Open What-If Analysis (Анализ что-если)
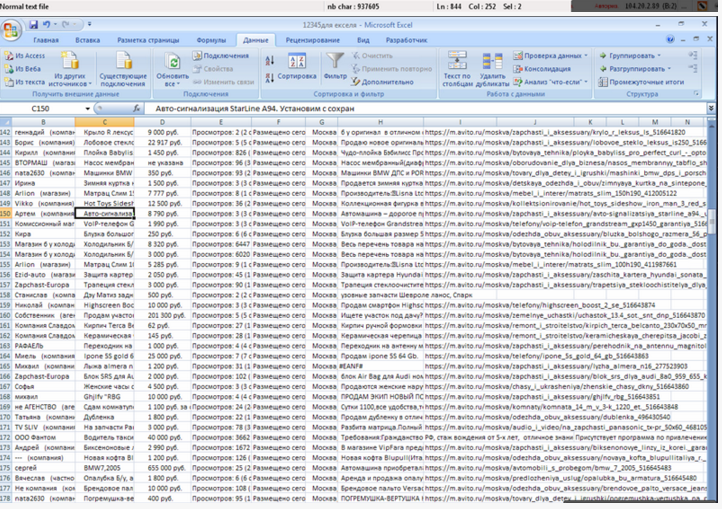The height and width of the screenshot is (509, 722). 550,82
